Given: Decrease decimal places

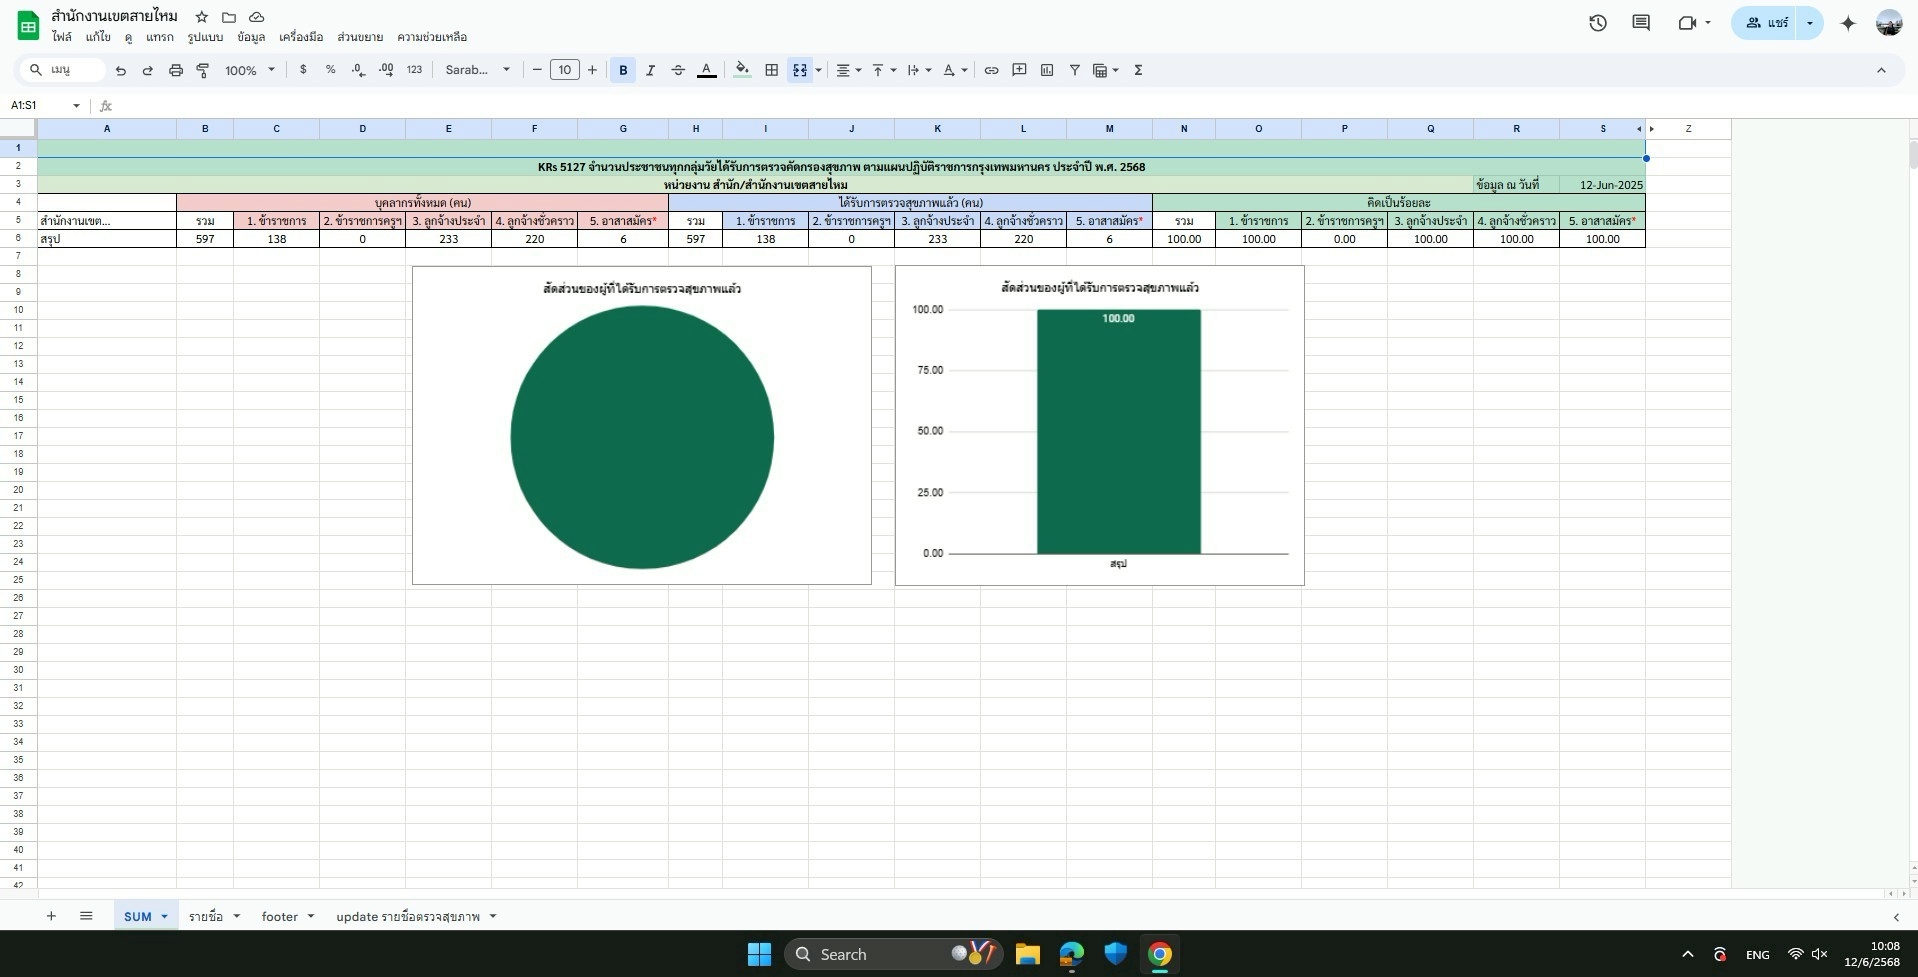Looking at the screenshot, I should coord(358,70).
